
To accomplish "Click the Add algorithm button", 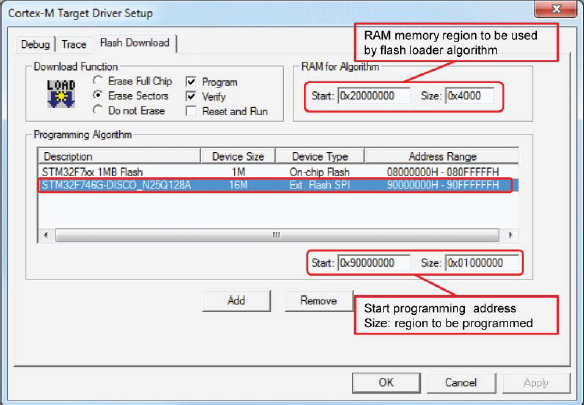I will coord(236,301).
